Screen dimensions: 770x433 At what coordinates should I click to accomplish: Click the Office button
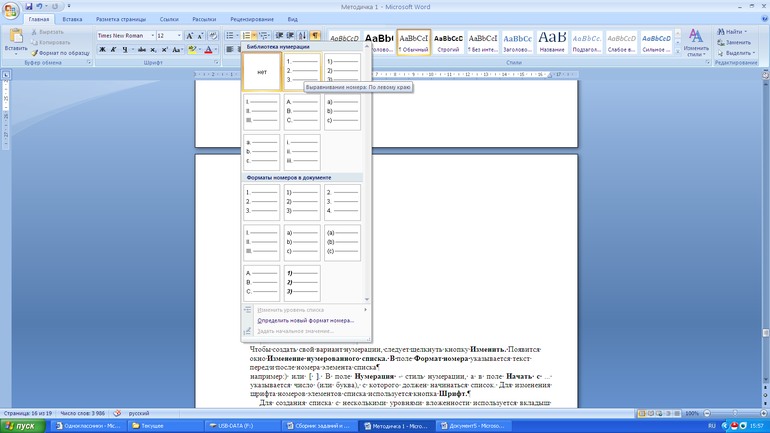10,10
